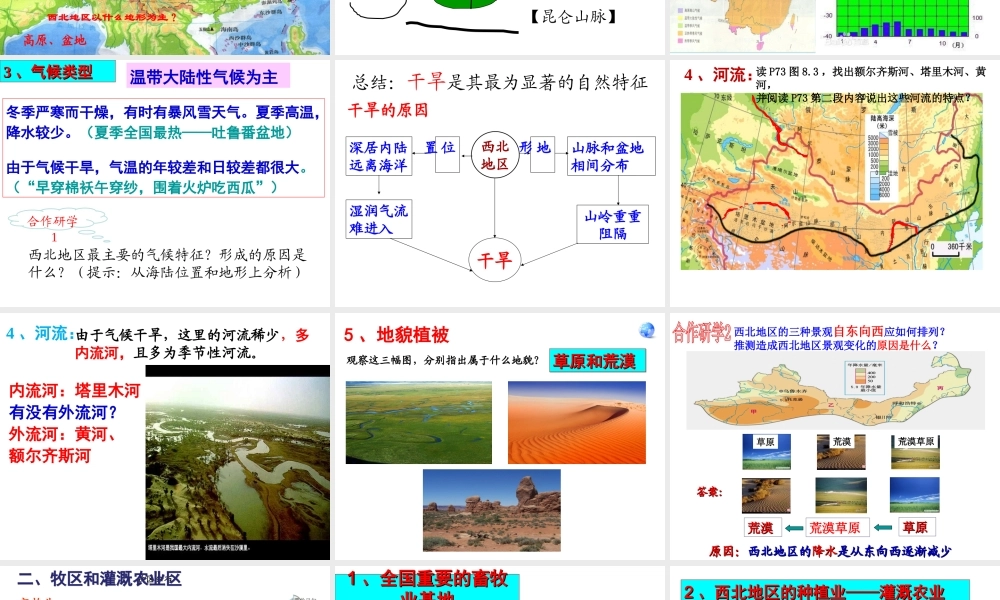This screenshot has width=1000, height=600.
Task: Click the red 4、河流 heading beside 读P73图8.3
Action: (717, 75)
